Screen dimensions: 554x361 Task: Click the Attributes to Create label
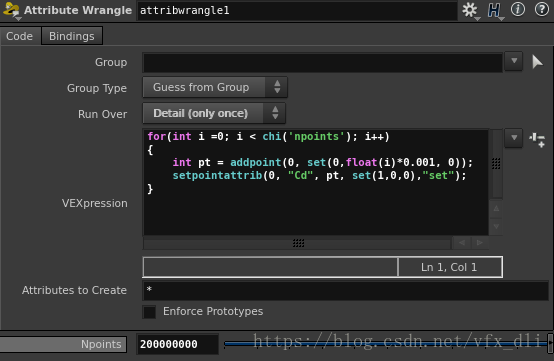click(74, 290)
